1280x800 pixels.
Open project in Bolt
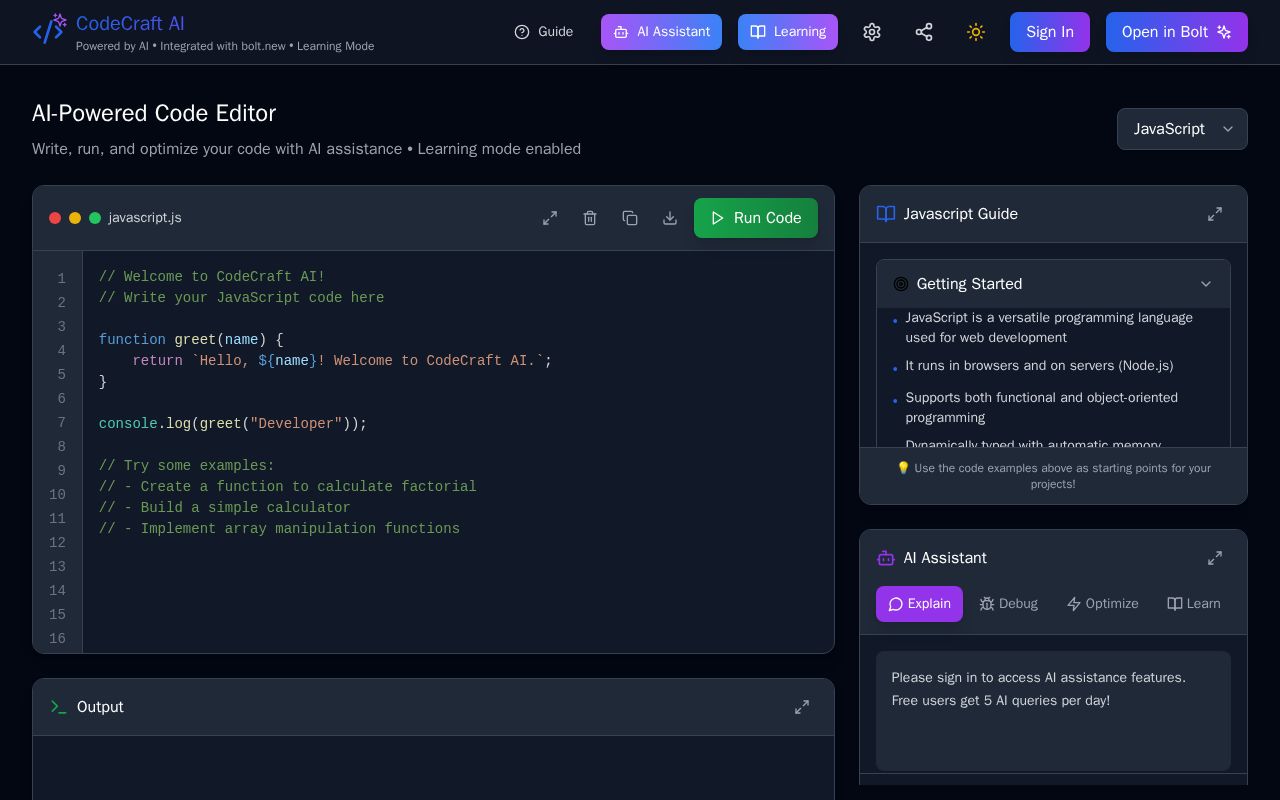[x=1177, y=32]
